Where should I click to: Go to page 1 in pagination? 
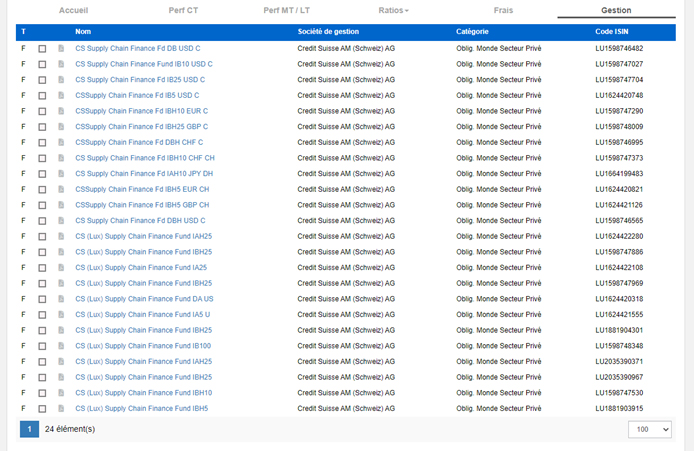[x=29, y=429]
